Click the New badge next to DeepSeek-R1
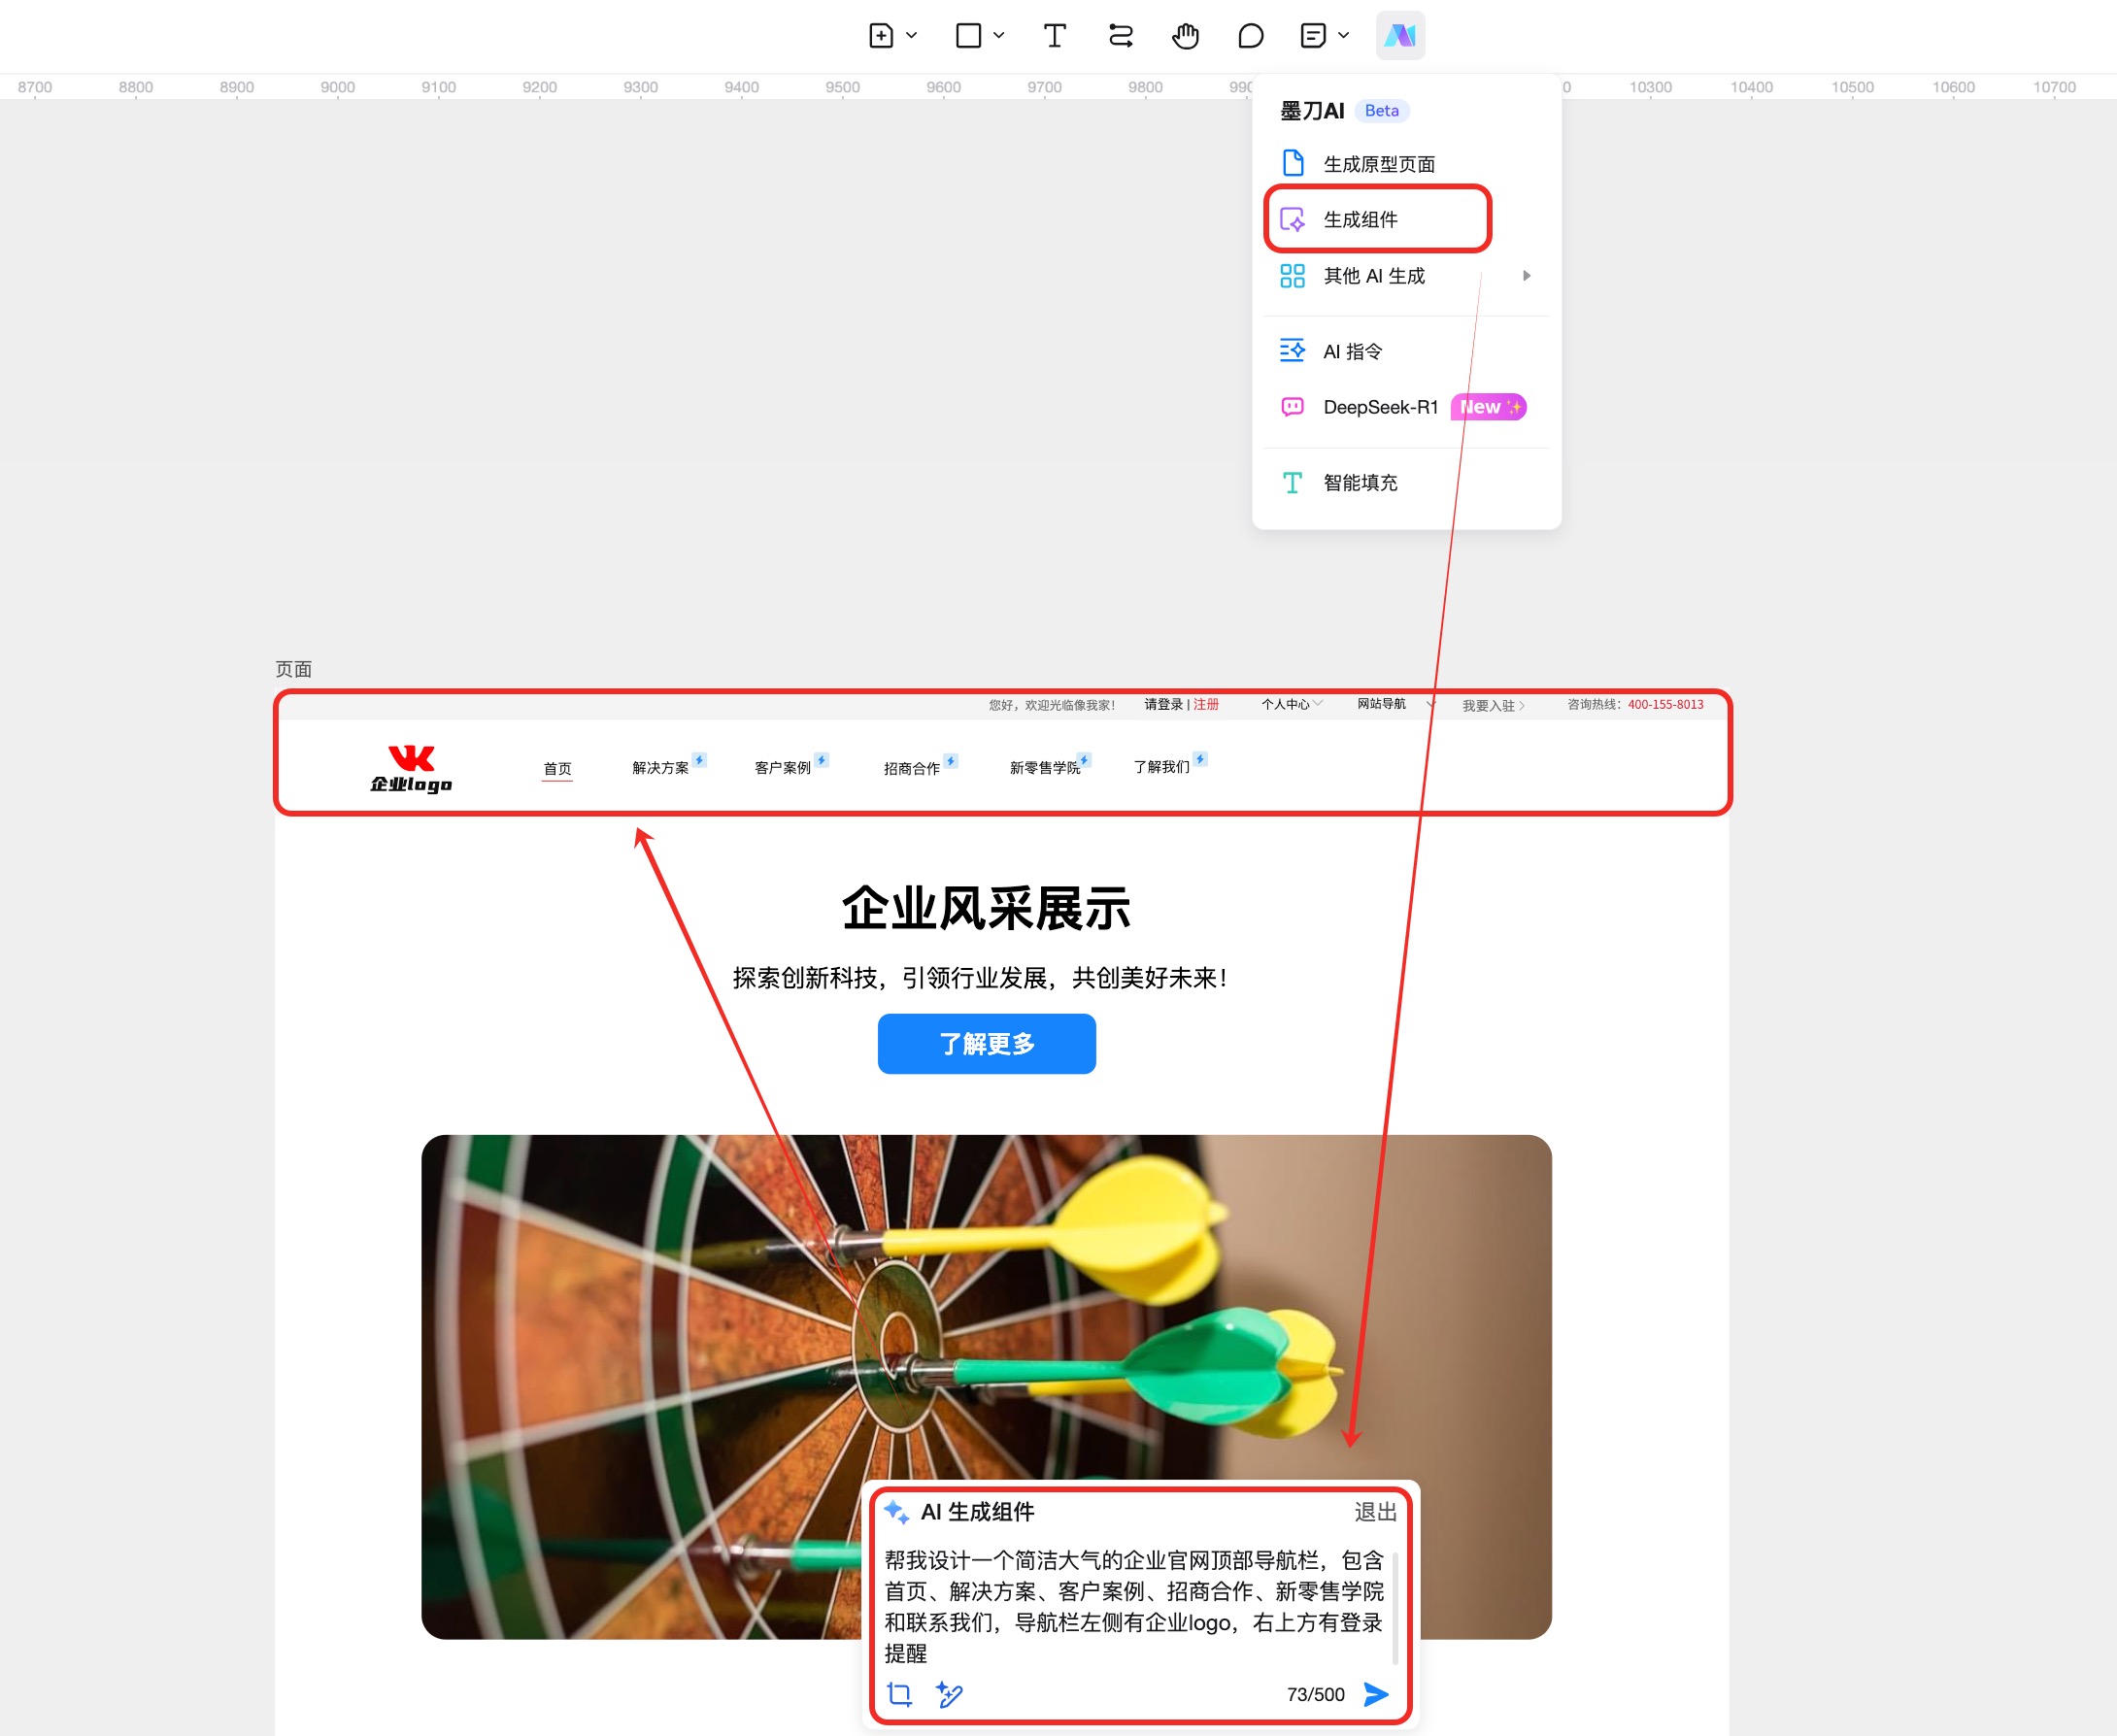This screenshot has width=2117, height=1736. click(x=1488, y=407)
